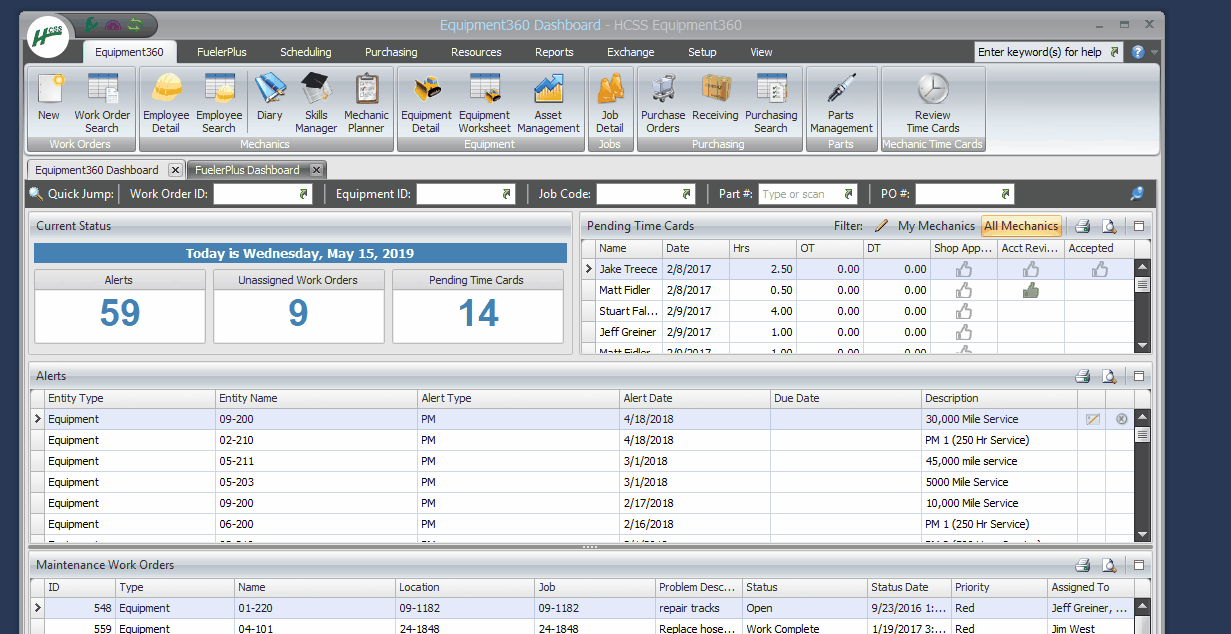Screen dimensions: 1231x634
Task: Select the My Mechanics filter
Action: tap(935, 226)
